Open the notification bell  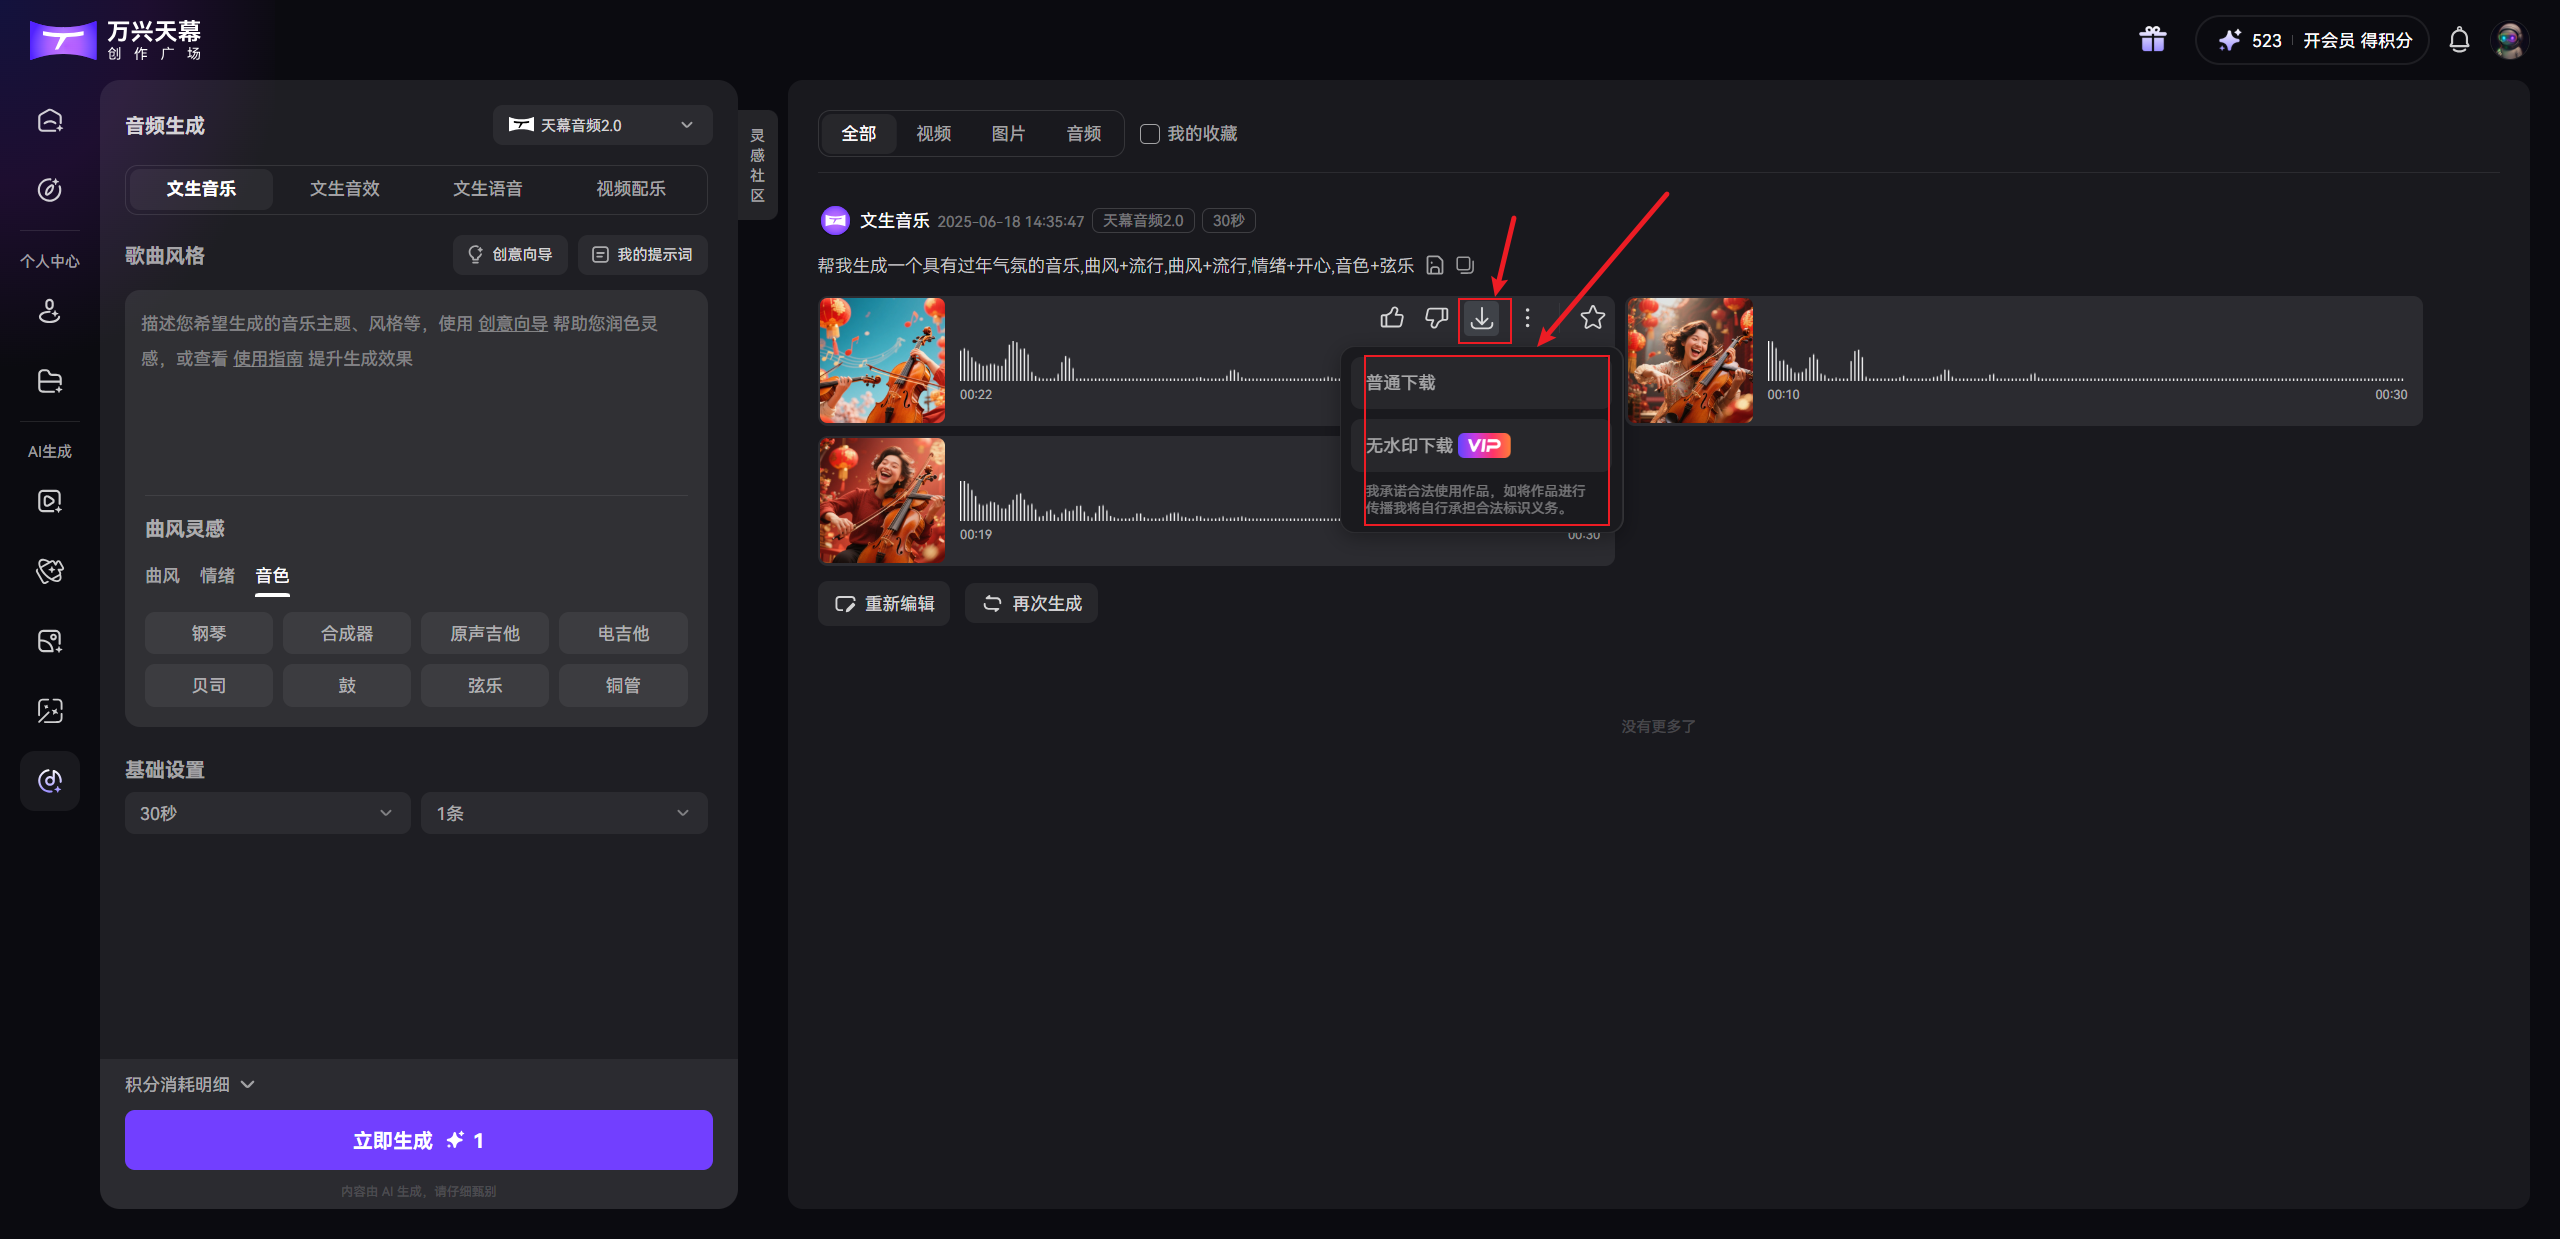click(x=2459, y=40)
